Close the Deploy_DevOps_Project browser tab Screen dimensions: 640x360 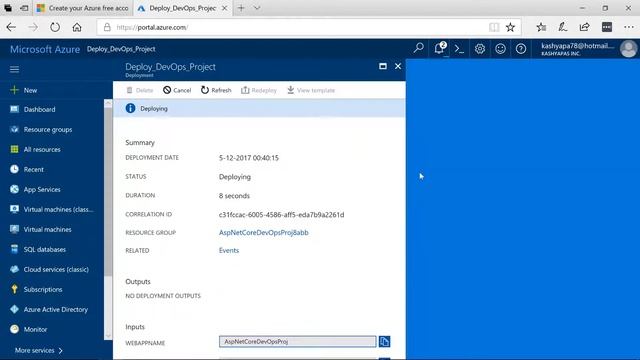[224, 8]
